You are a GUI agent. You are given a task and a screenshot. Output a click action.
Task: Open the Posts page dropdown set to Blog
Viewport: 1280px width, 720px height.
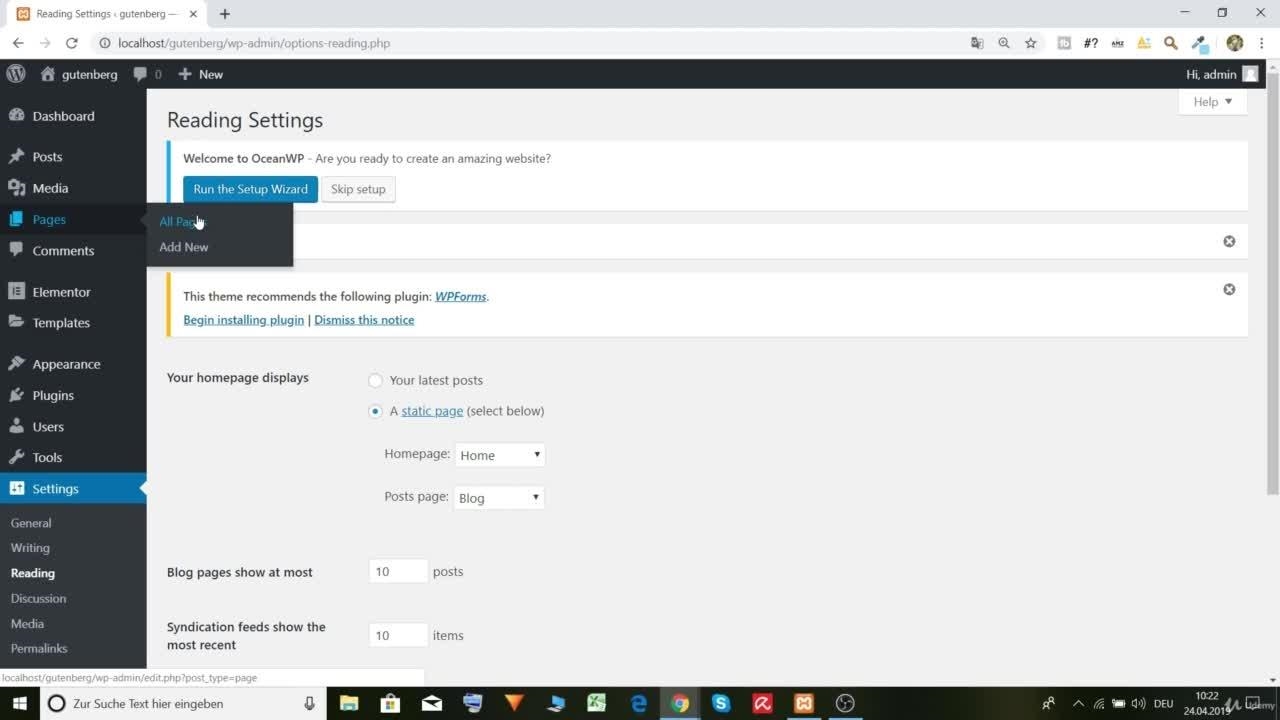(x=499, y=498)
